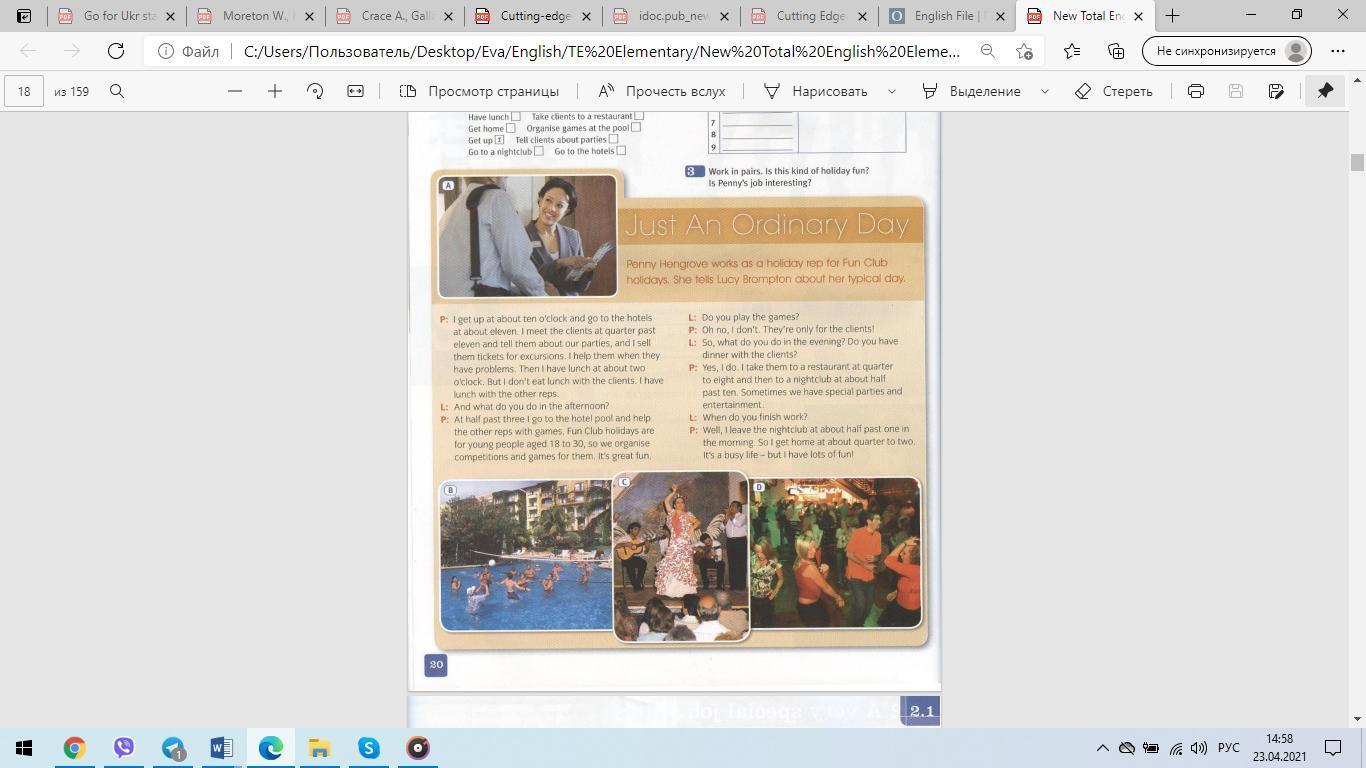Viewport: 1366px width, 768px height.
Task: Click the heading Just An Ordinary Day
Action: coord(766,225)
